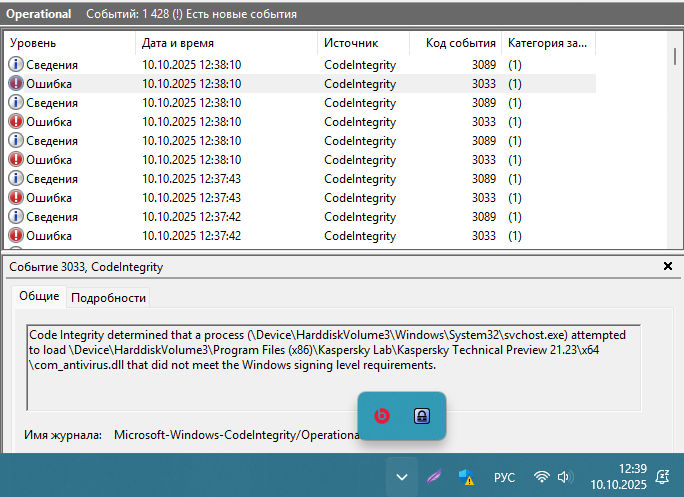Open the padlock icon in tray overflow
The width and height of the screenshot is (684, 497).
[422, 416]
